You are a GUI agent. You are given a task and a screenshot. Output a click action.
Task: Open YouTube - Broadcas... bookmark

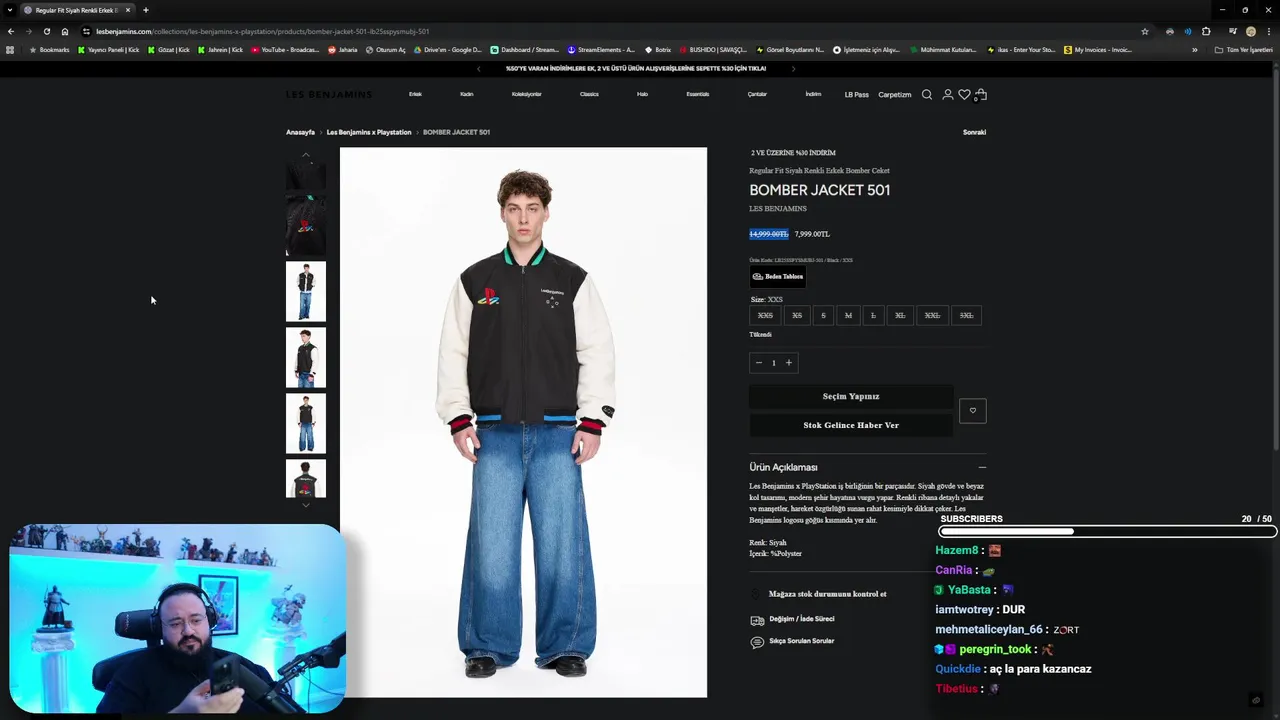pos(285,50)
